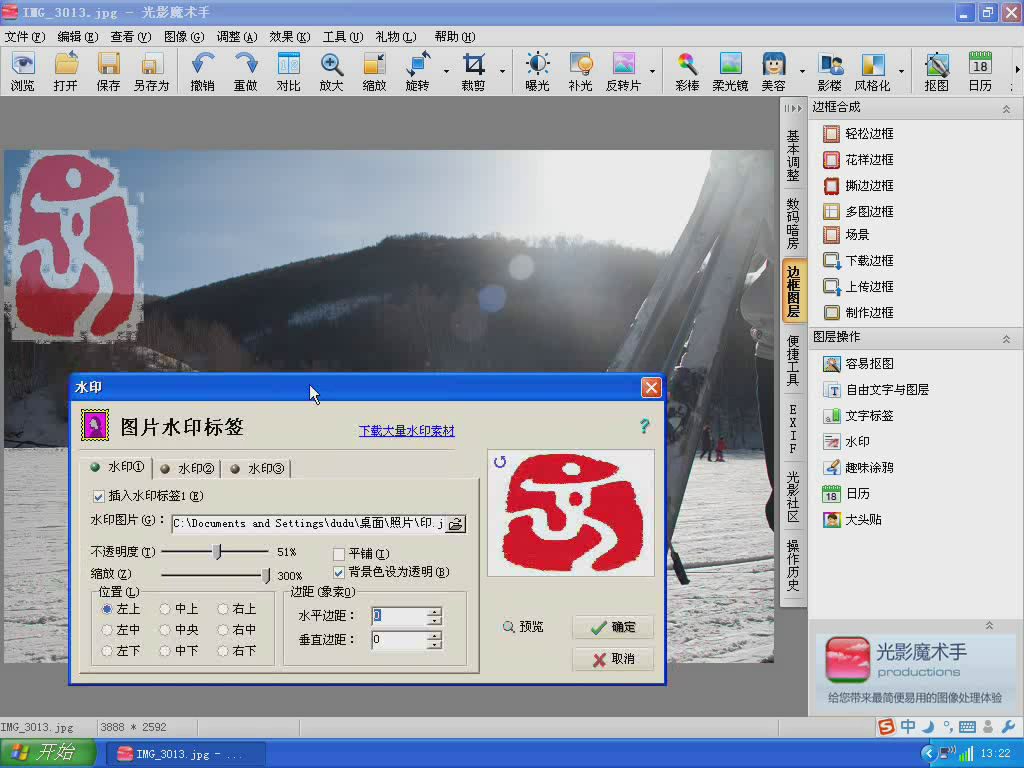1024x768 pixels.
Task: Zoom in with 放大 tool
Action: [332, 71]
